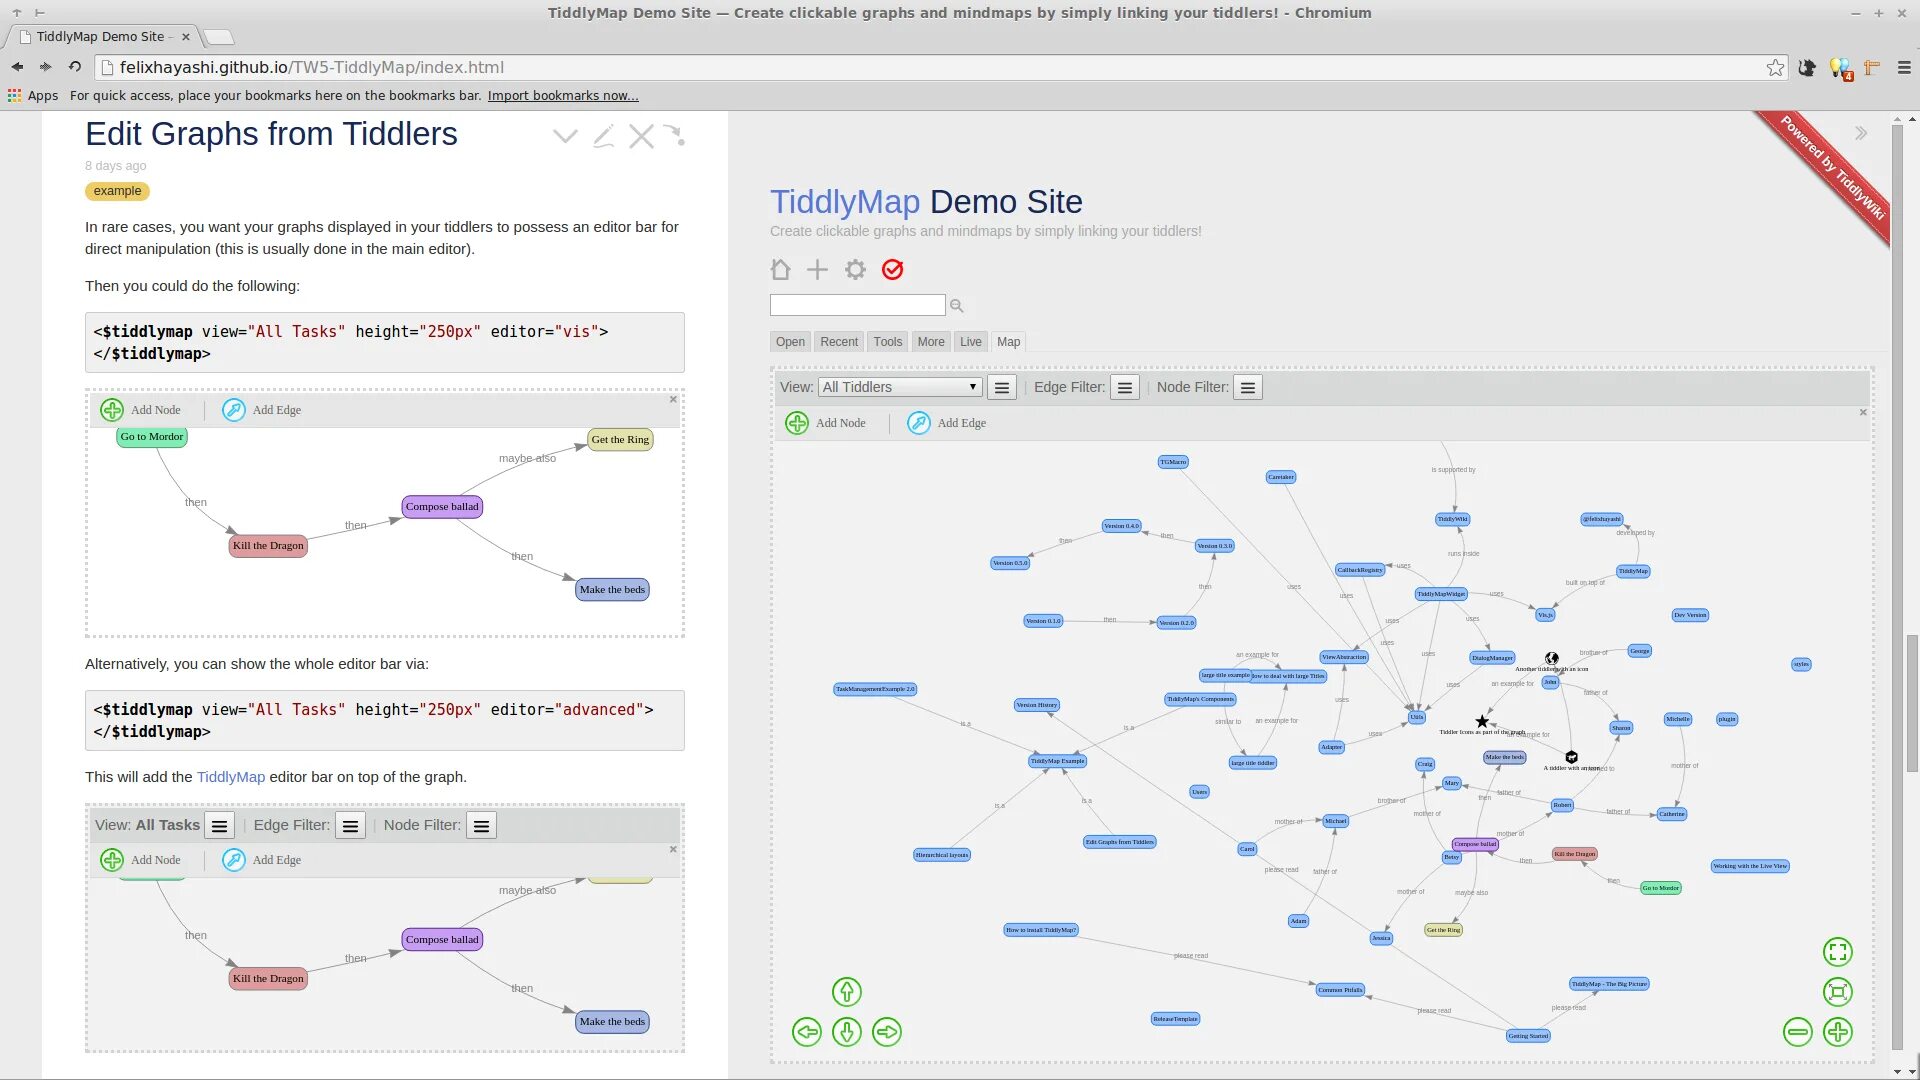Screen dimensions: 1920x1080
Task: Click the red stop/cancel icon in toolbar
Action: 893,269
